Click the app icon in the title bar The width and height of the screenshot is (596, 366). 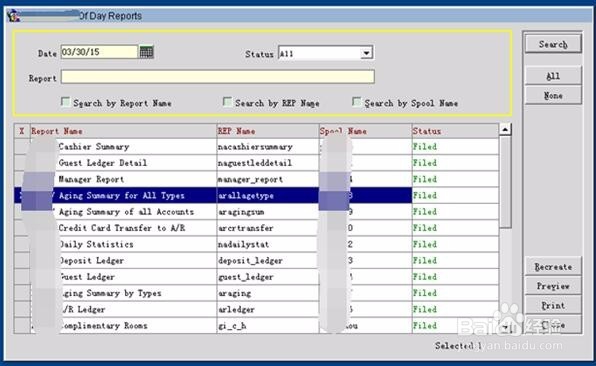coord(13,16)
